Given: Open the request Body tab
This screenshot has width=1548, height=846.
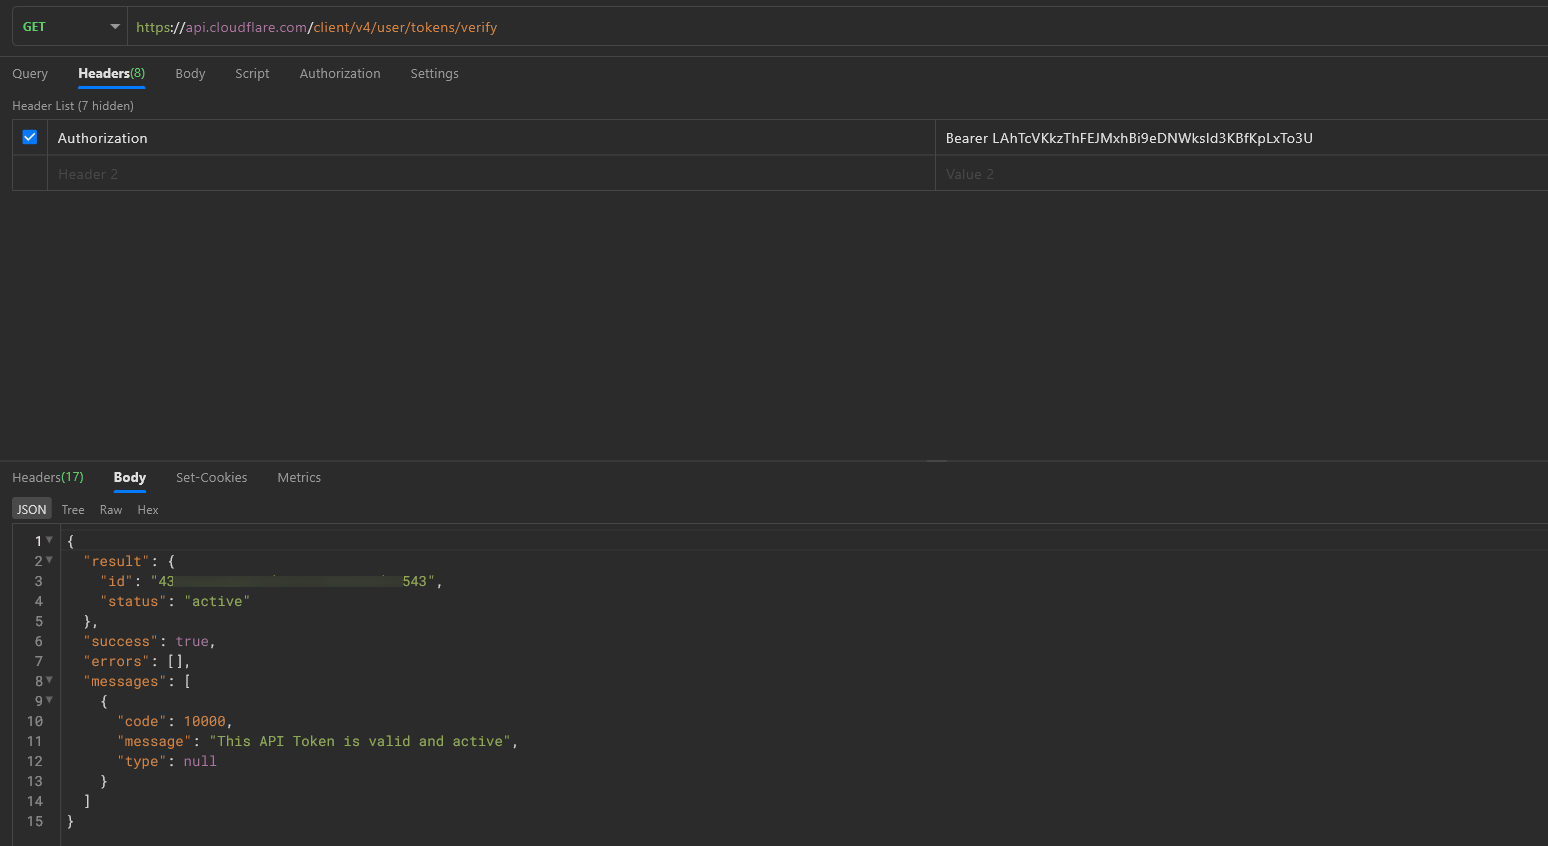Looking at the screenshot, I should 190,74.
